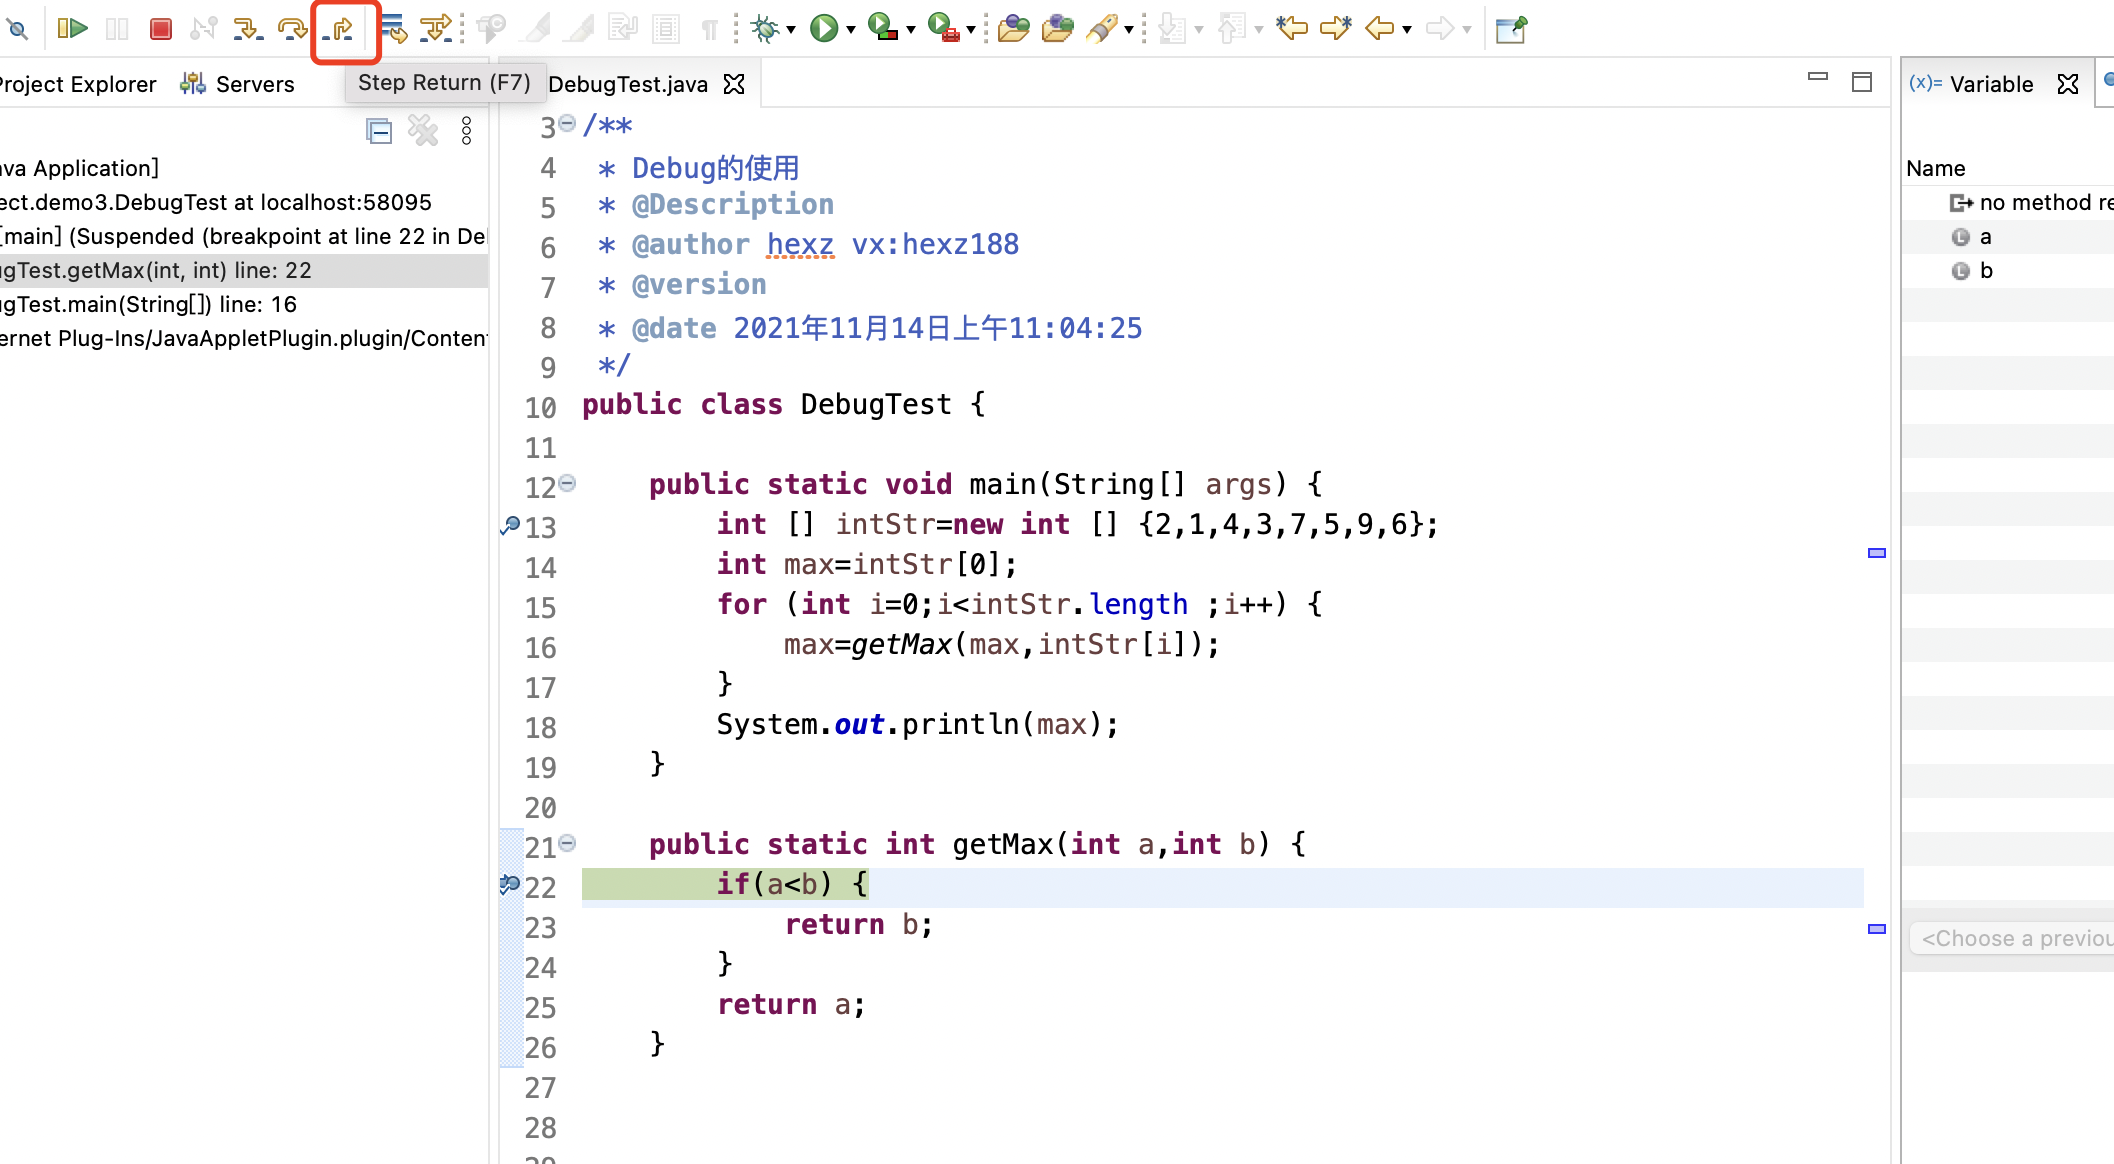Click Collapse All icon in Debug view
Screen dimensions: 2114x1164
click(x=379, y=131)
